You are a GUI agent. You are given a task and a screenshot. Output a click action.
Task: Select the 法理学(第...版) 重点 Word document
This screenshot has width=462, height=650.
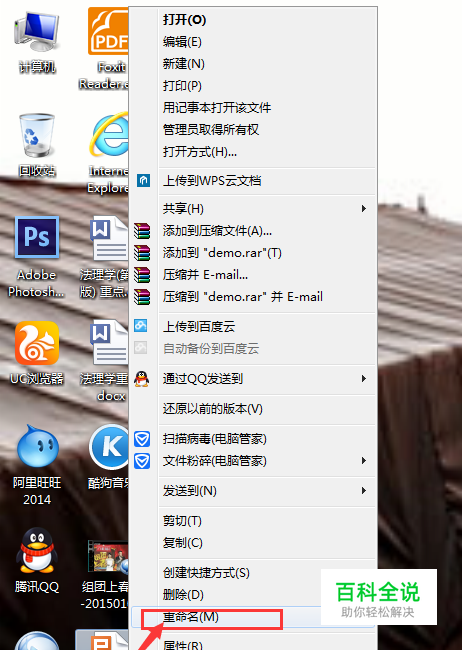click(x=109, y=238)
